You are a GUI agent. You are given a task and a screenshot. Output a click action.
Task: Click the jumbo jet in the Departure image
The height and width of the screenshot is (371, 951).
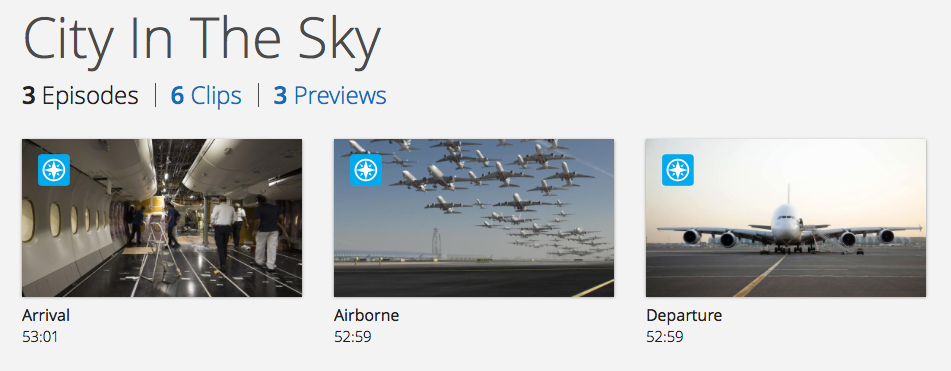[x=788, y=227]
